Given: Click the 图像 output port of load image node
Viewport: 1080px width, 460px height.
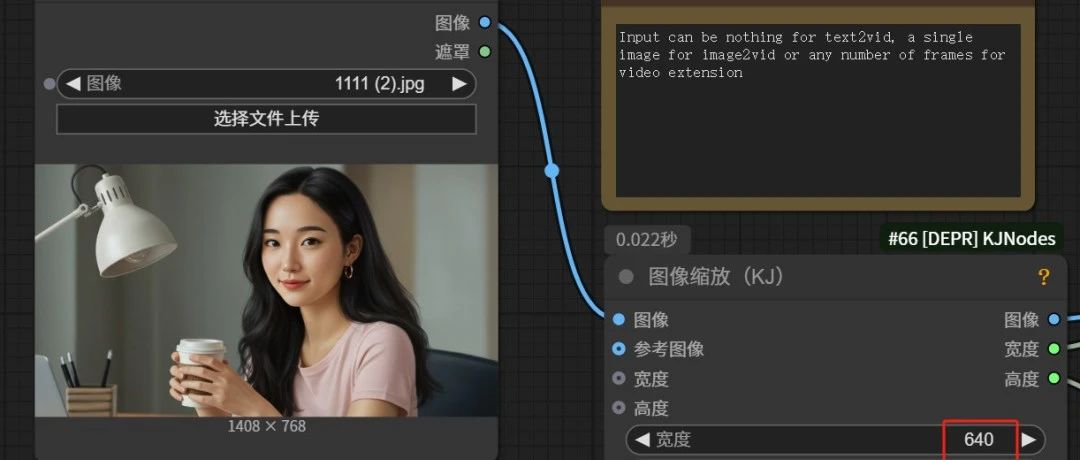Looking at the screenshot, I should tap(485, 23).
